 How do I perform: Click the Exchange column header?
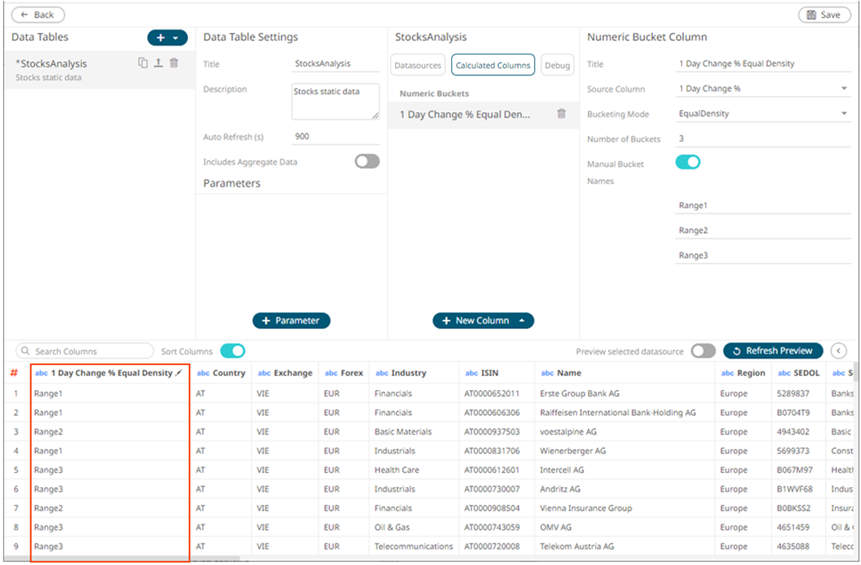click(x=284, y=373)
